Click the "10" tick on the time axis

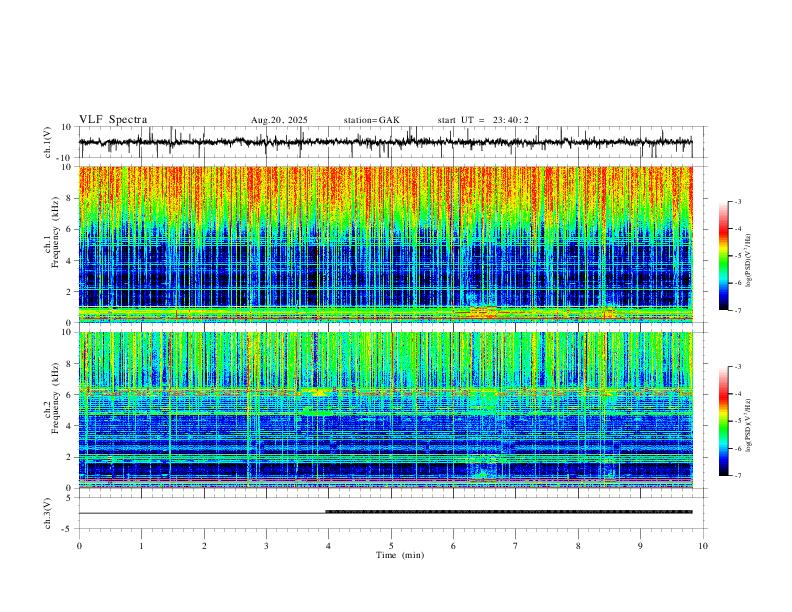pyautogui.click(x=703, y=546)
